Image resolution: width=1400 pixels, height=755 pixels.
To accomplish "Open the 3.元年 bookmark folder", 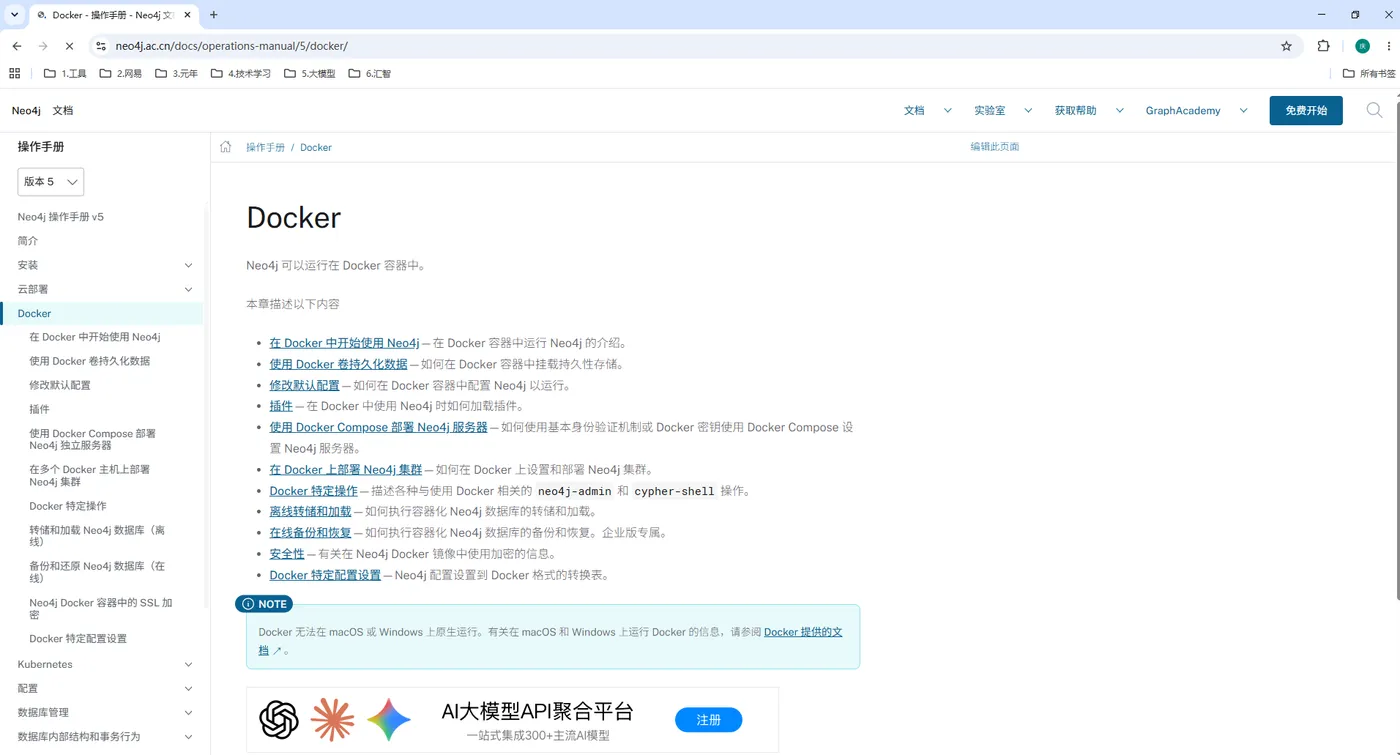I will coord(176,73).
